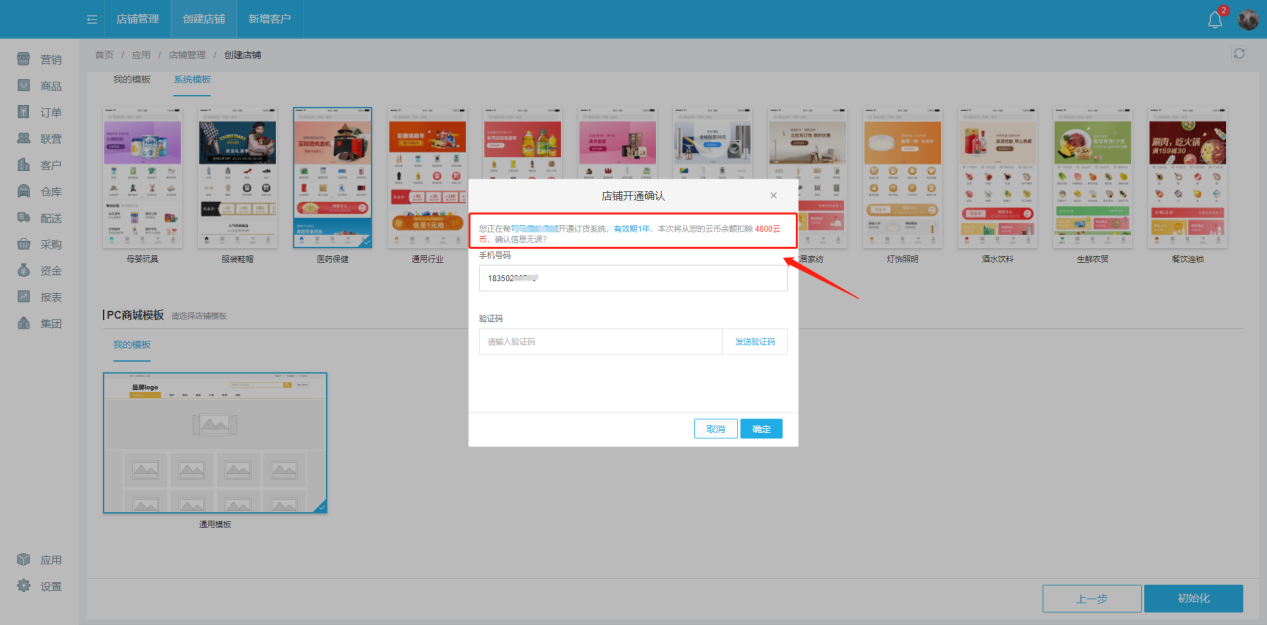Viewport: 1267px width, 625px height.
Task: Select the 母婴玩具 template thumbnail
Action: click(142, 179)
